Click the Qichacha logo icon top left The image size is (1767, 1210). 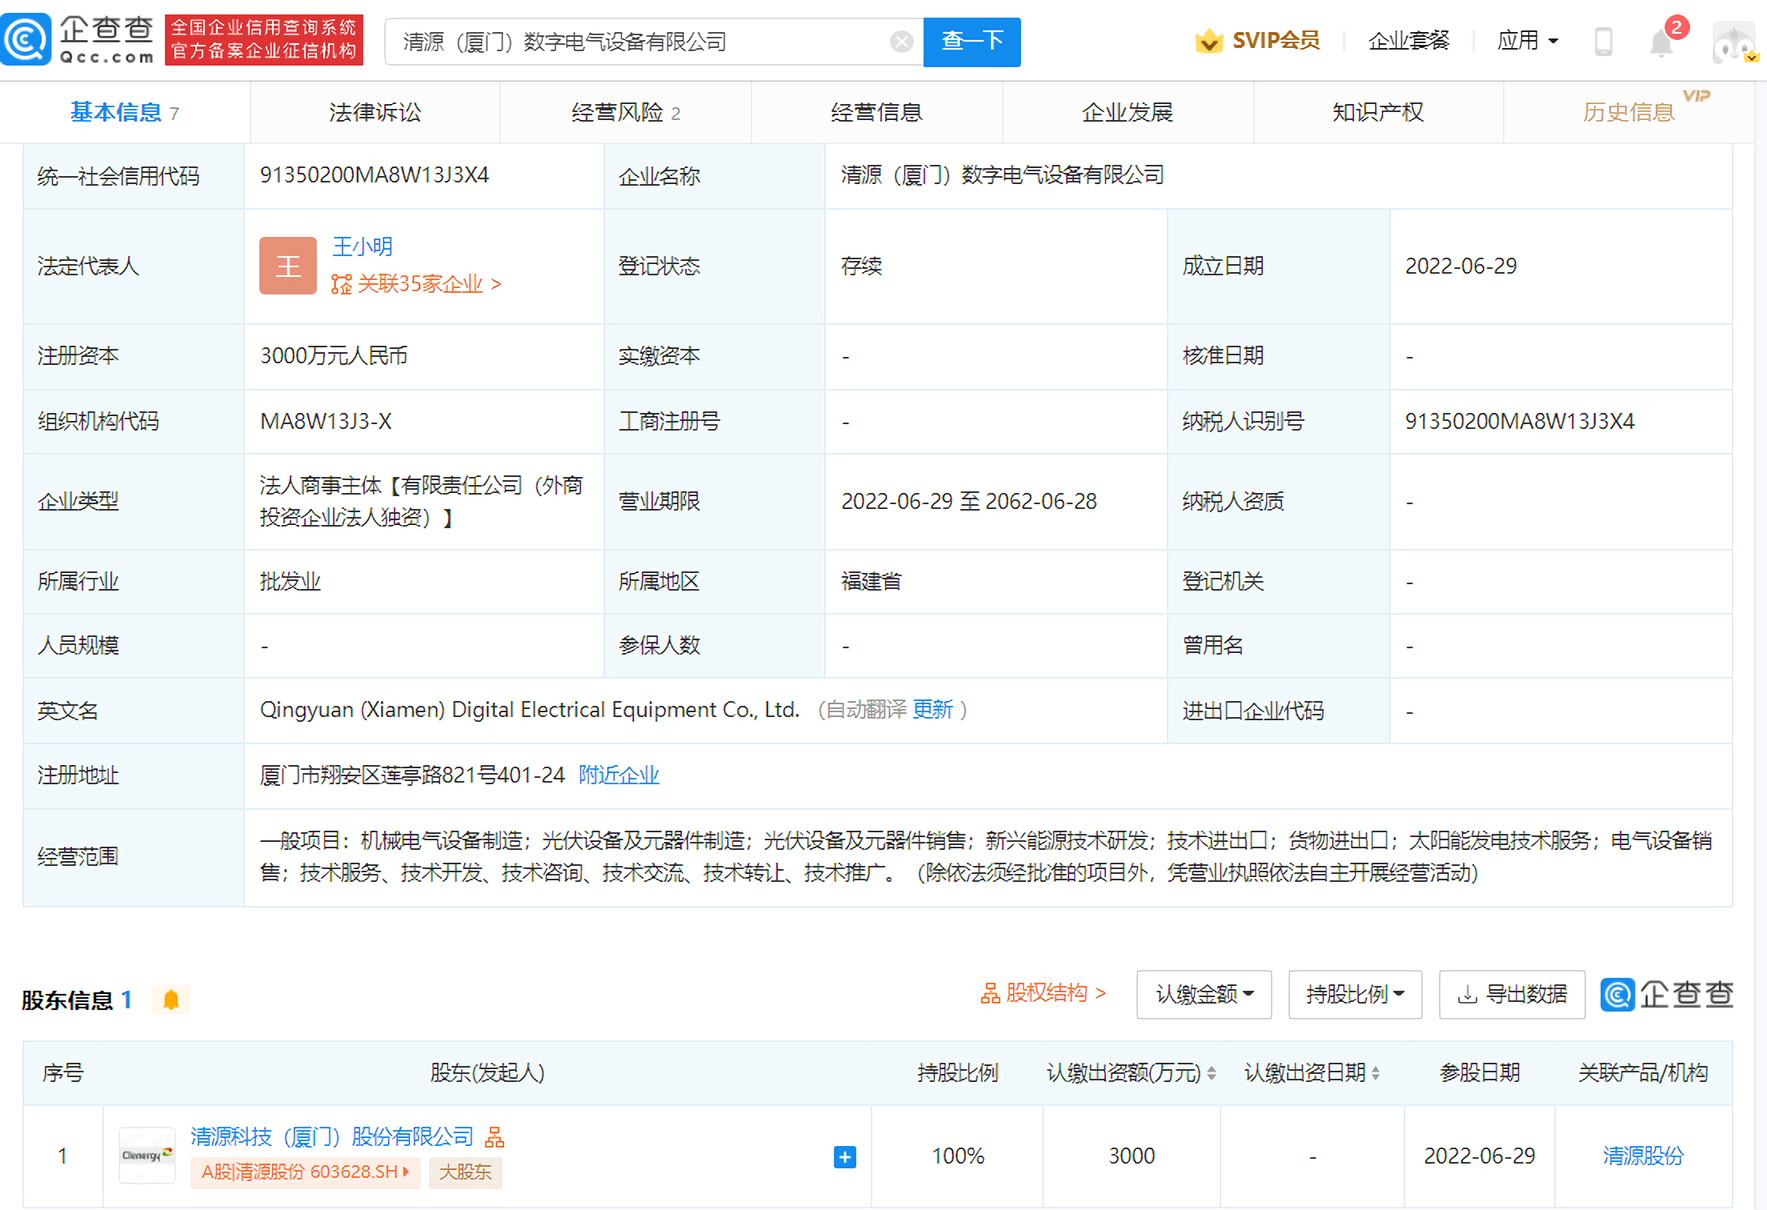[x=27, y=38]
